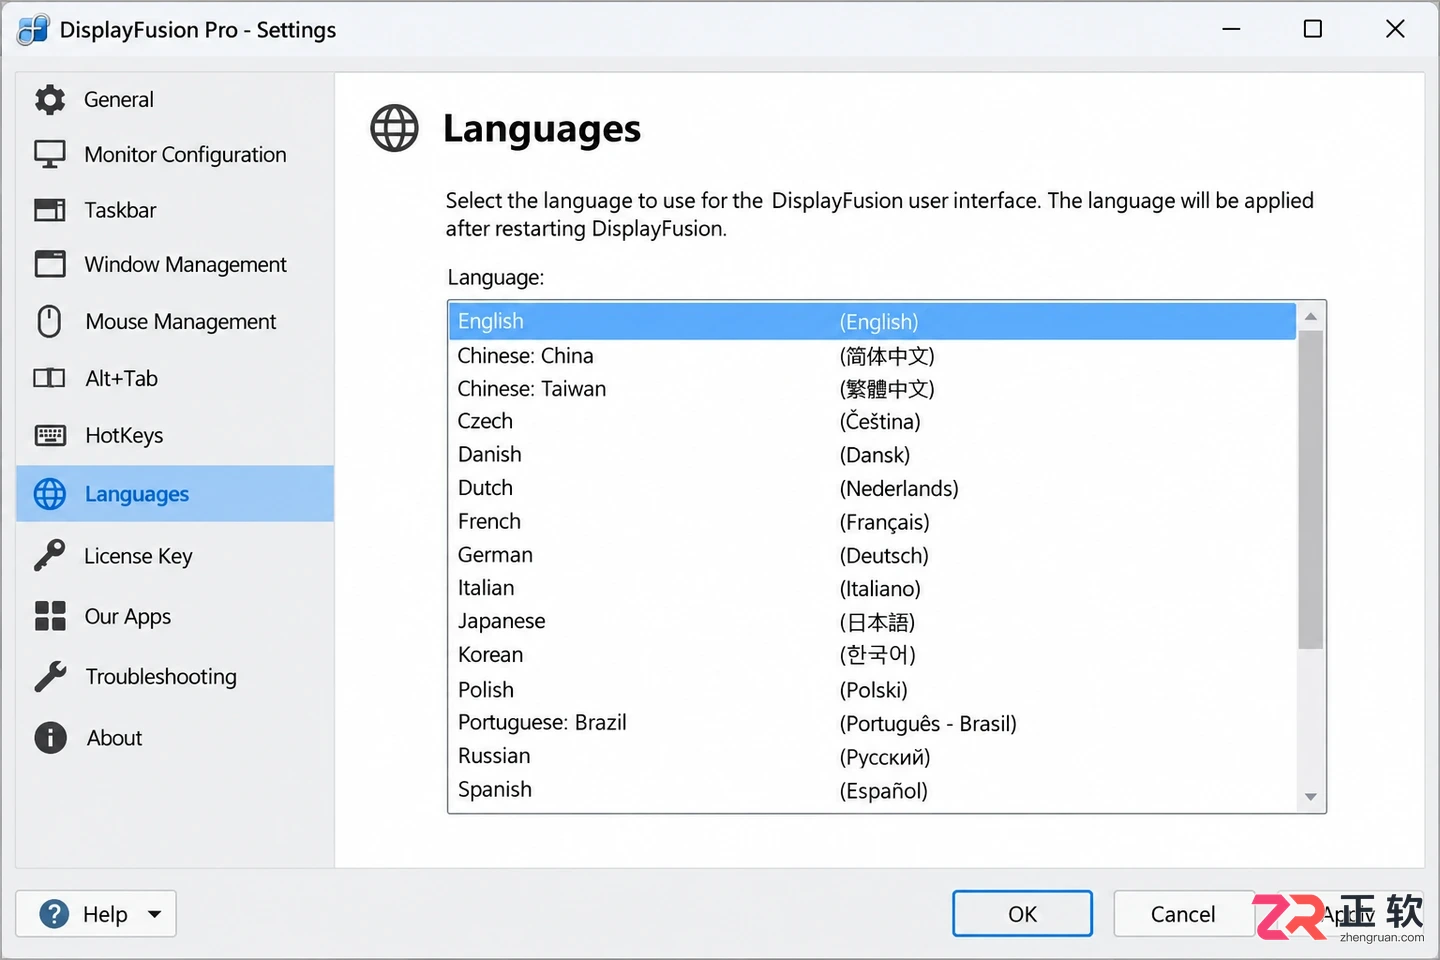1440x960 pixels.
Task: Pick Italian (Italiano) in the list
Action: [872, 588]
